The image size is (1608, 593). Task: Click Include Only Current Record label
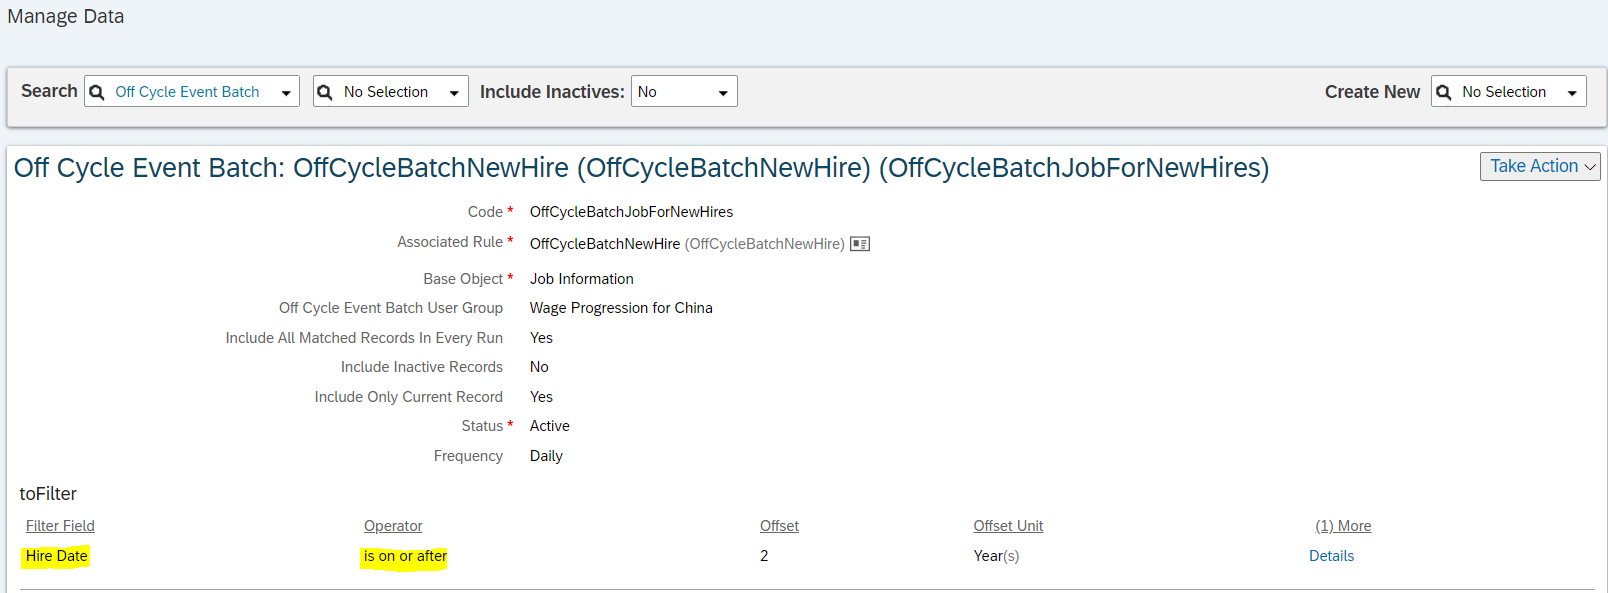pos(408,397)
